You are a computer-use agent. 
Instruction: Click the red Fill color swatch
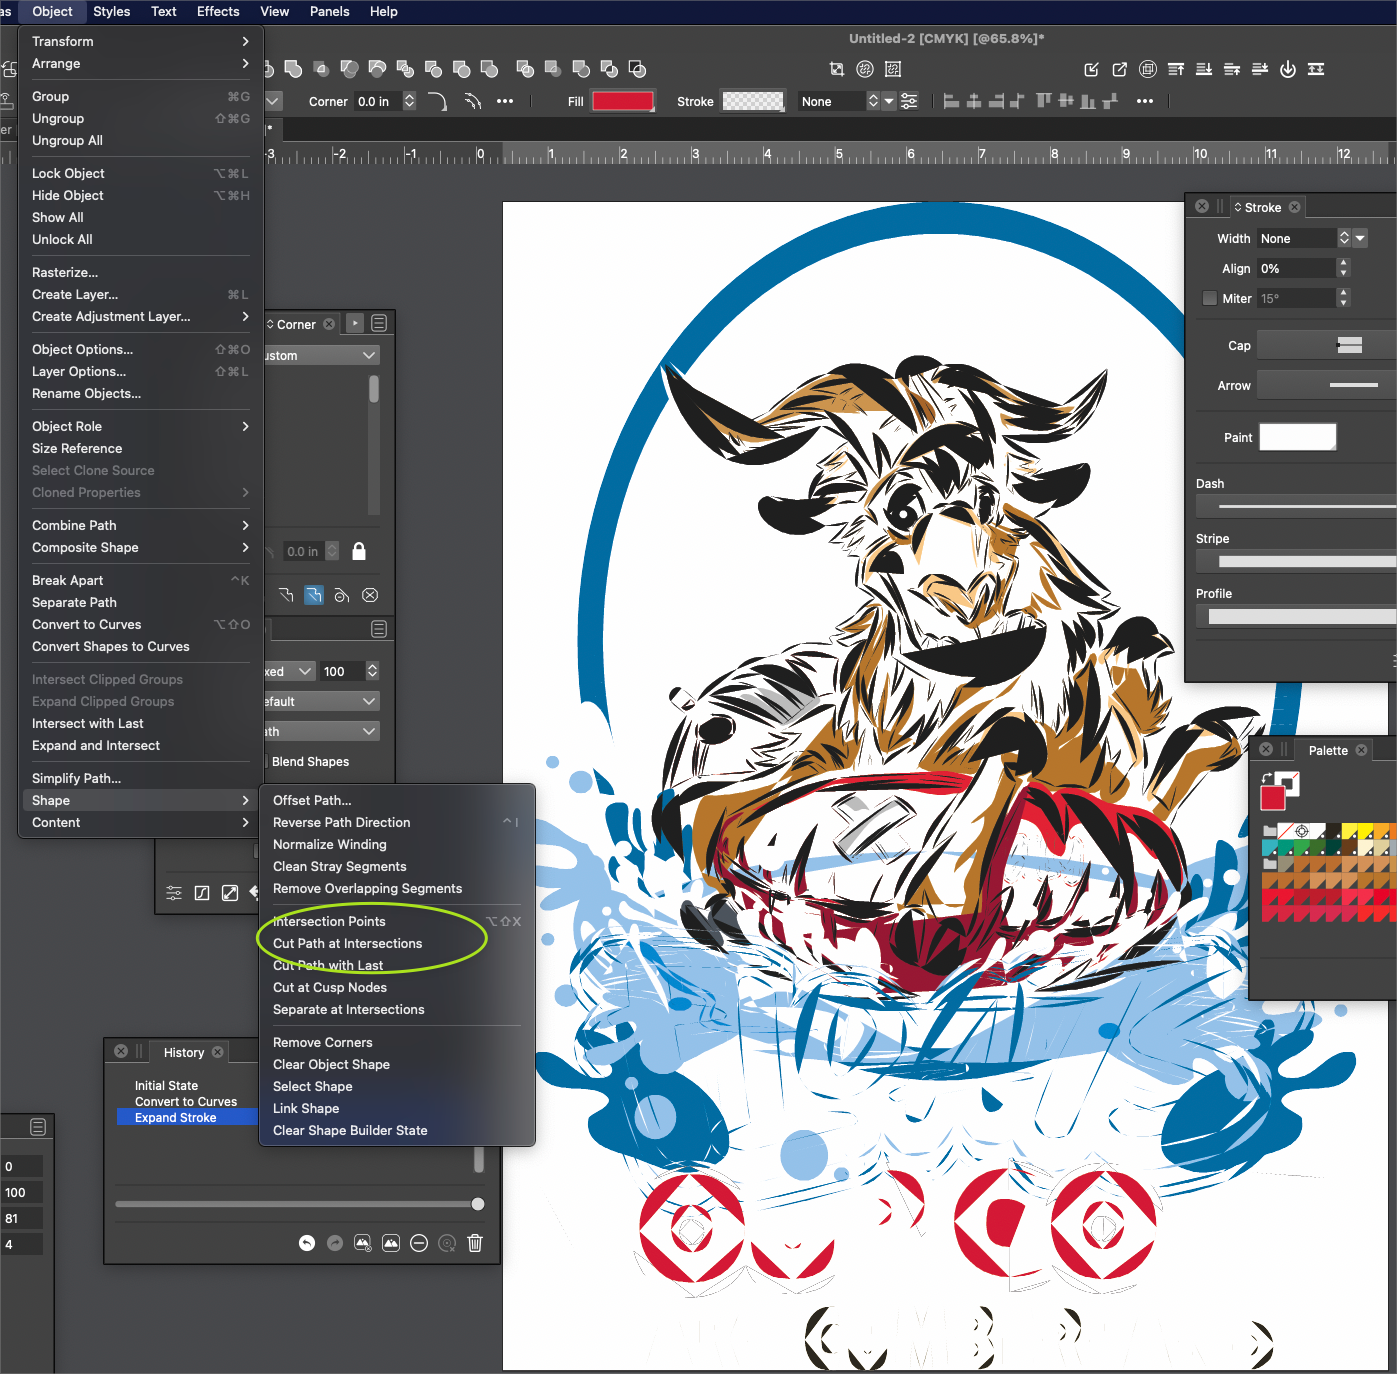point(622,101)
